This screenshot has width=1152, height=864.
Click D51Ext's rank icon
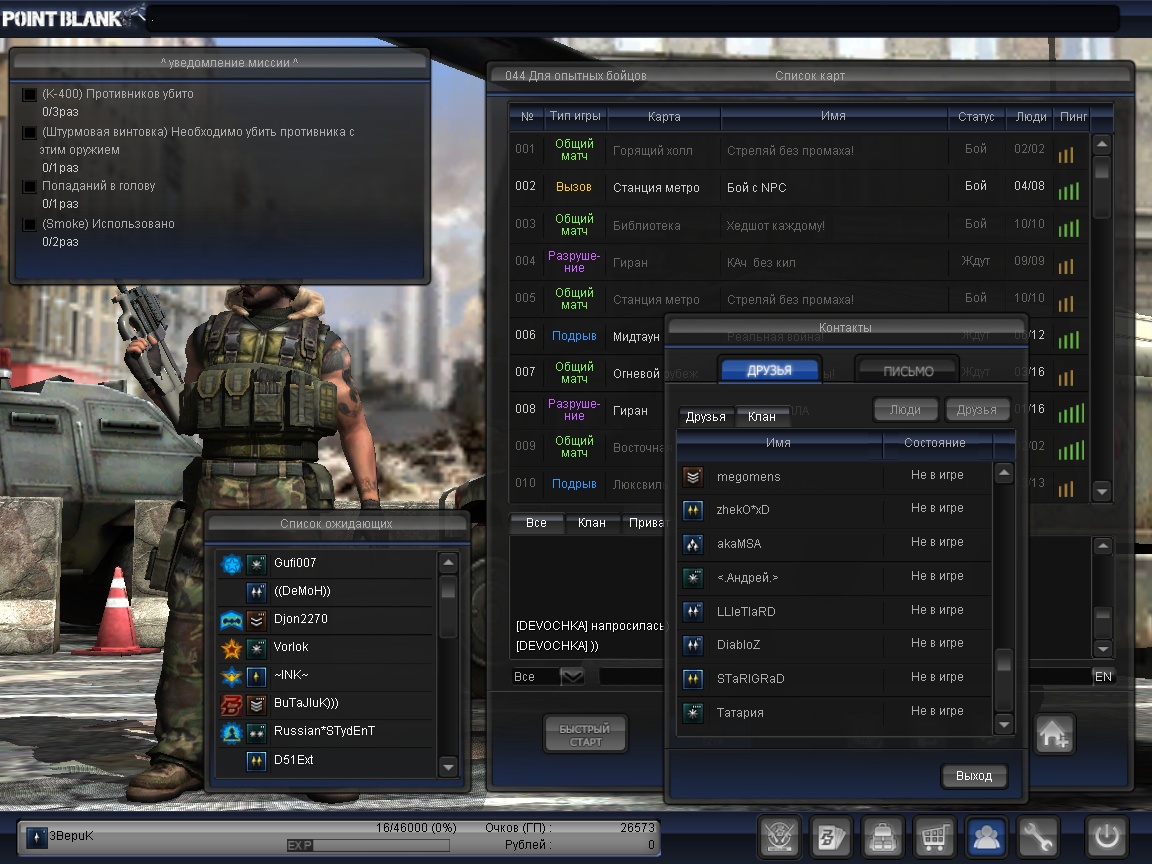(x=256, y=760)
